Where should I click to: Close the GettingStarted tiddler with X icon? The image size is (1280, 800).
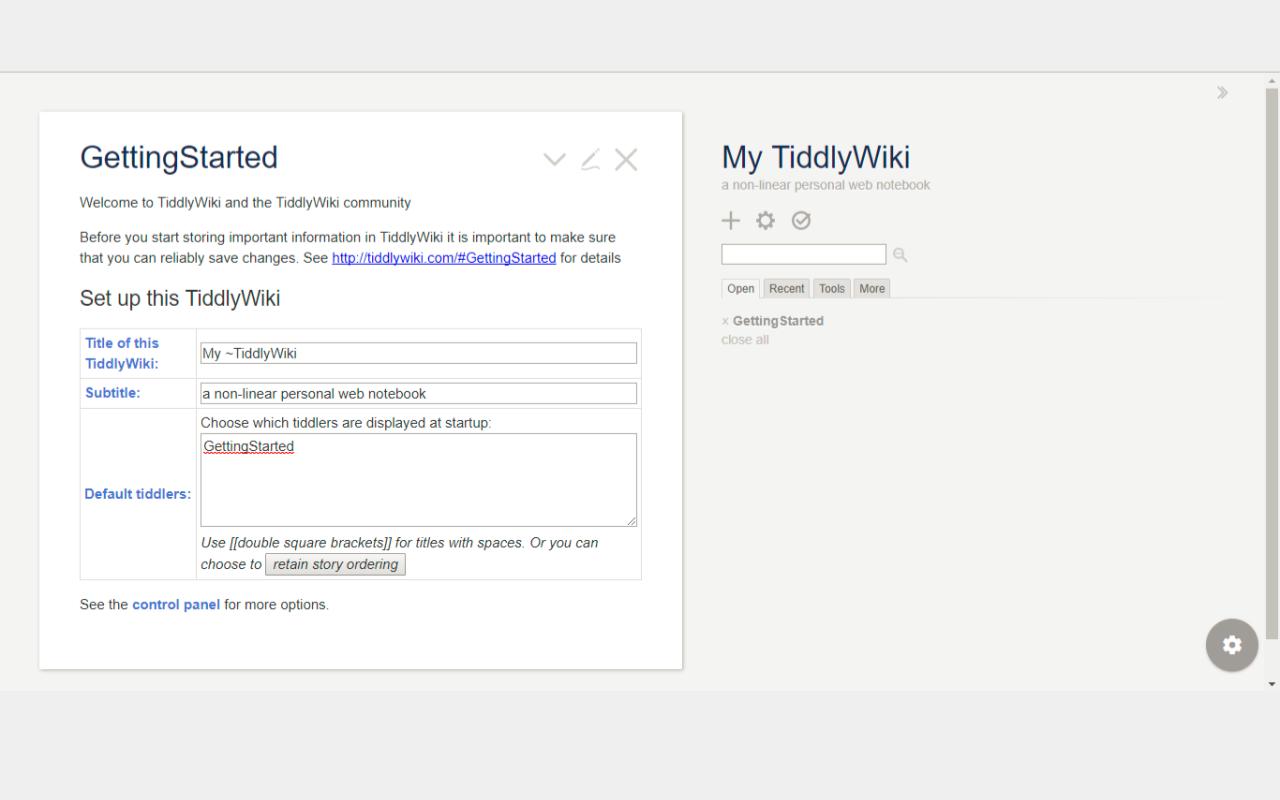pos(626,160)
